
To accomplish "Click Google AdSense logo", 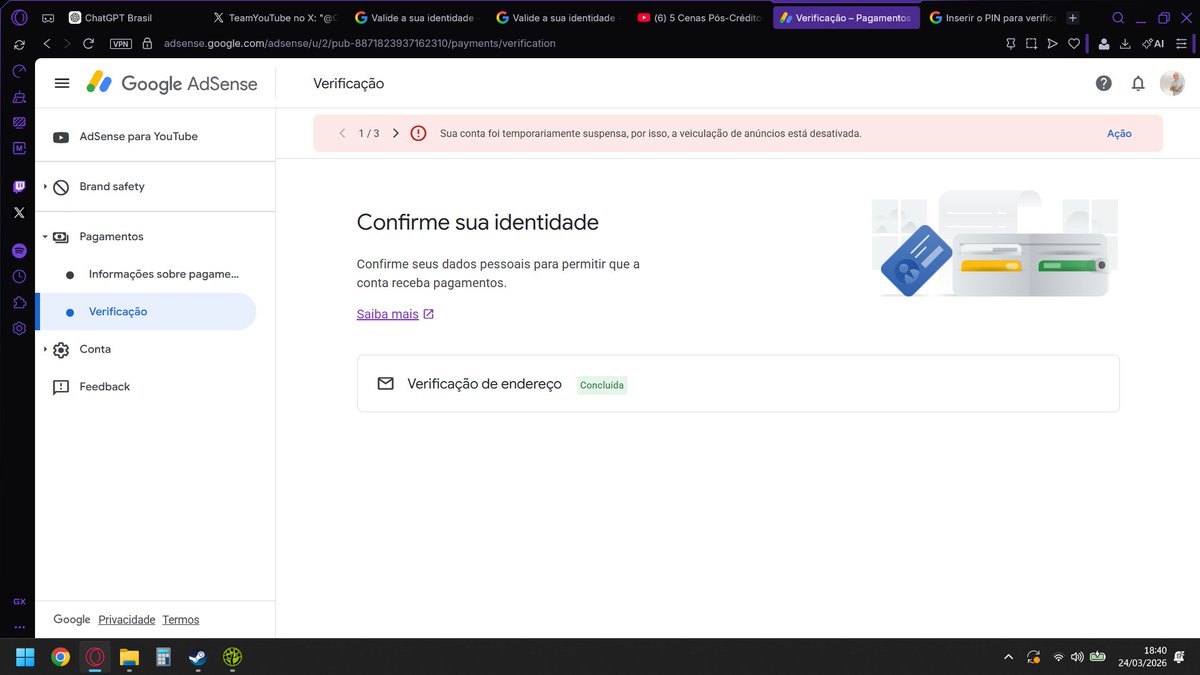I will click(x=171, y=83).
